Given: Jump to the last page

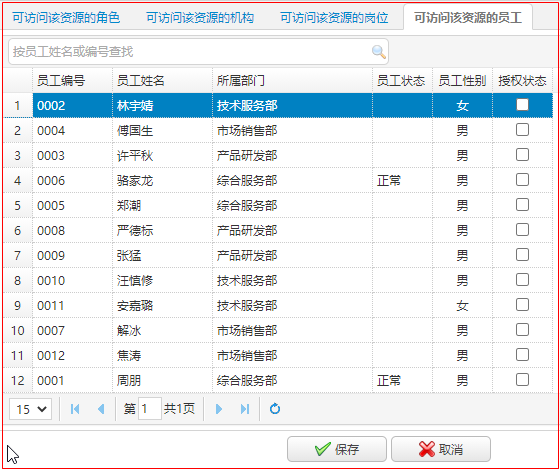Looking at the screenshot, I should point(245,409).
